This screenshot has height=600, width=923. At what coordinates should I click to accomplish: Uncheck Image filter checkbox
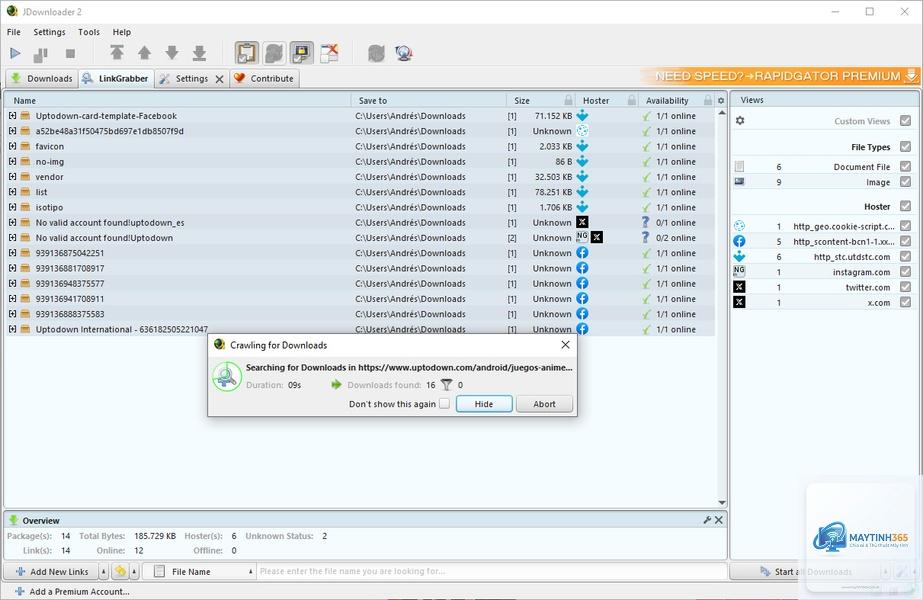coord(905,182)
